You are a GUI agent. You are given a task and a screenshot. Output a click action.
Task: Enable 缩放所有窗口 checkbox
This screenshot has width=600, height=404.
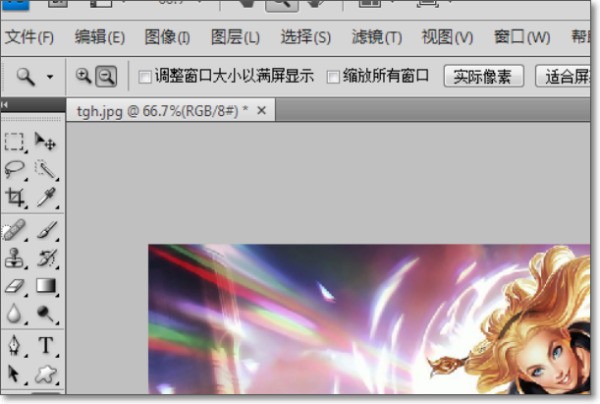coord(333,77)
